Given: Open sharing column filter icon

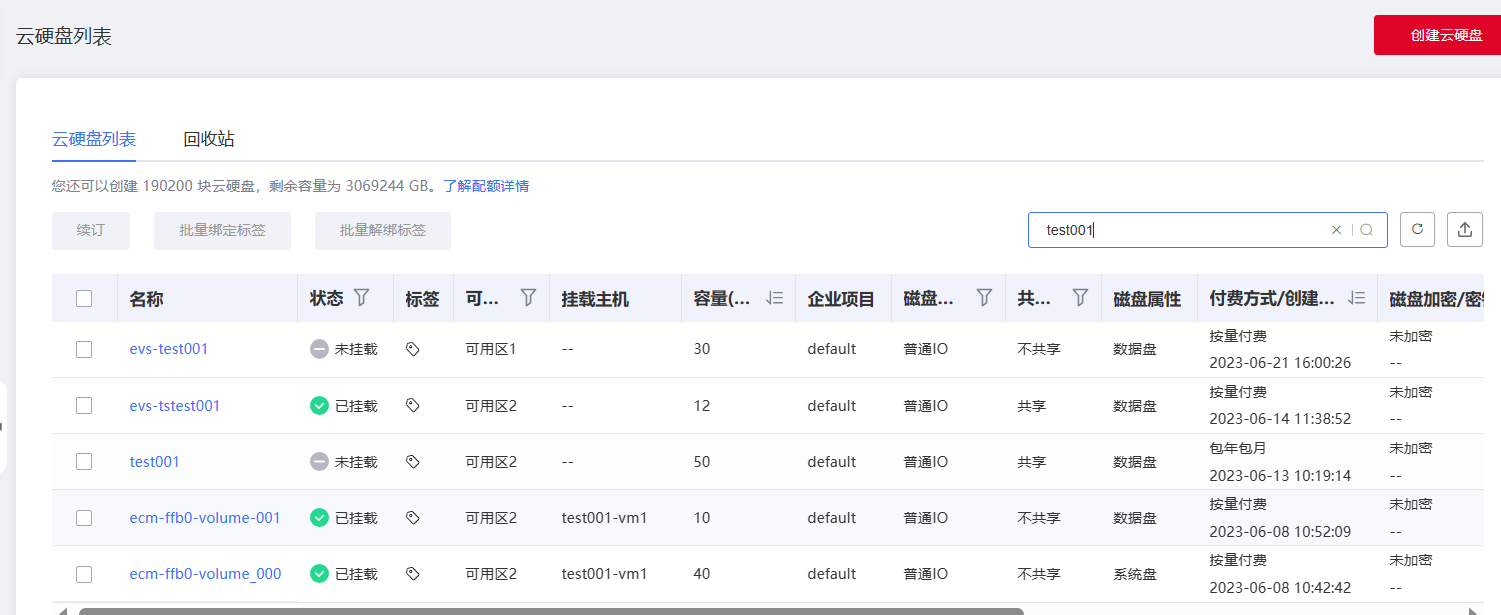Looking at the screenshot, I should 1080,297.
